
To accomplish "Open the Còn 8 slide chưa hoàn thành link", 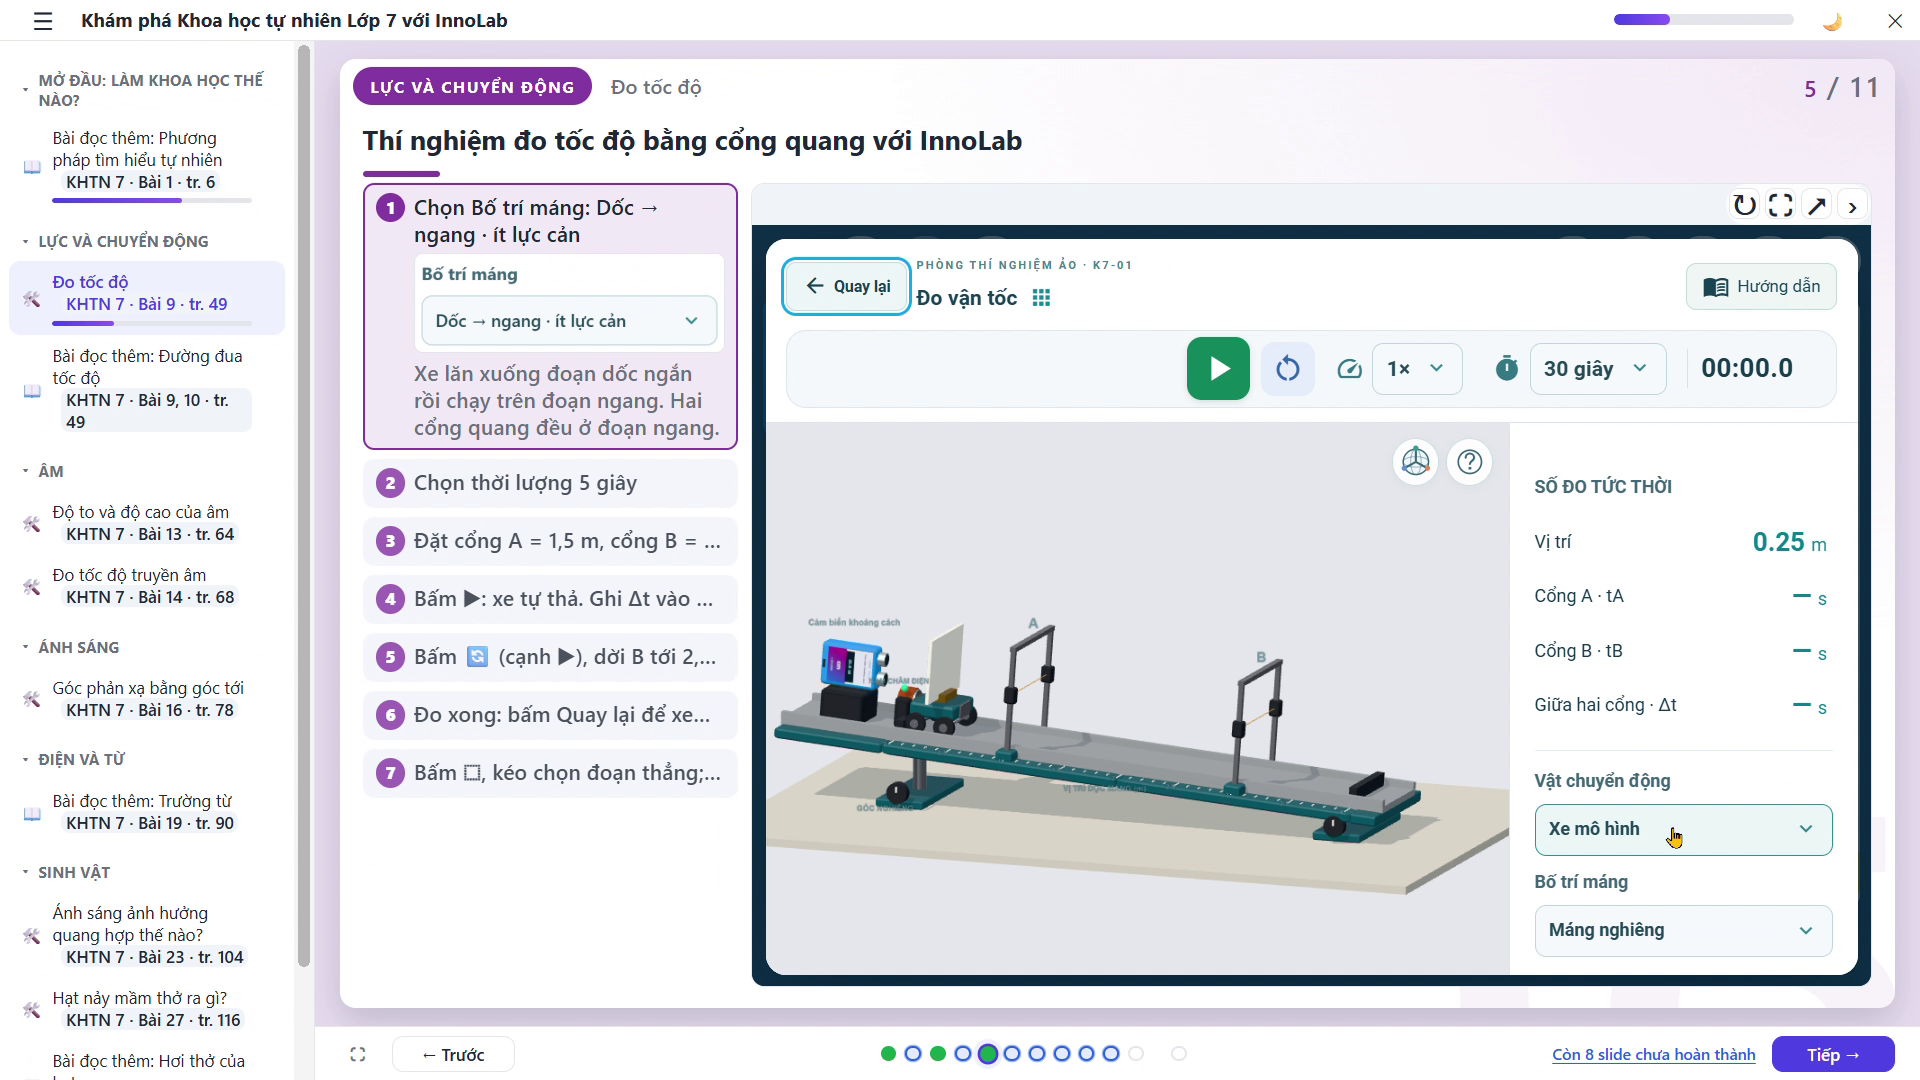I will [x=1653, y=1054].
